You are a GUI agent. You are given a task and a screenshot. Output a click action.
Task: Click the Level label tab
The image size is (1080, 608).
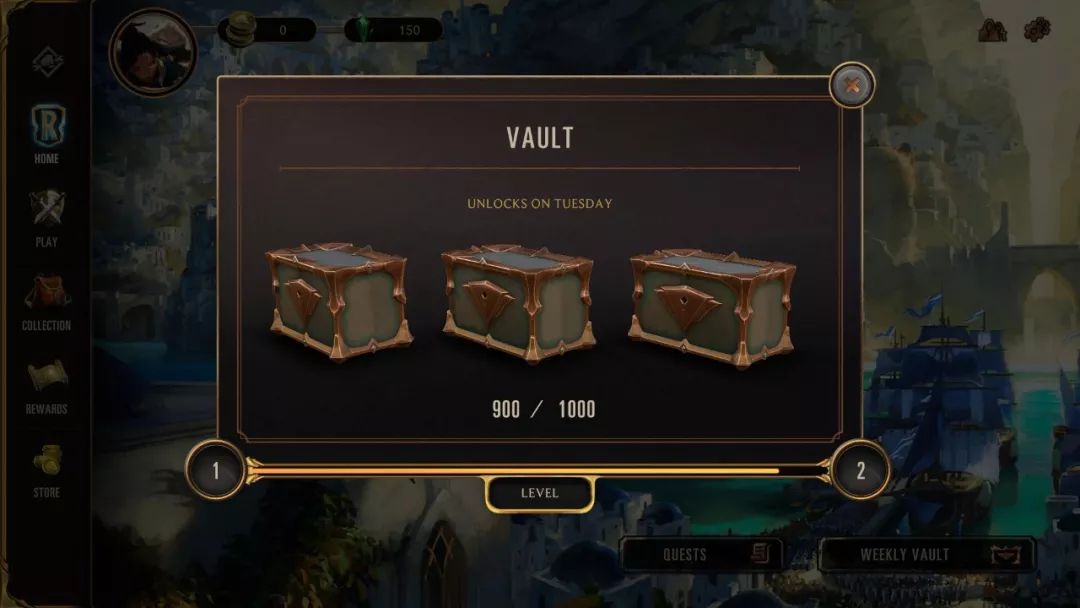click(x=539, y=493)
